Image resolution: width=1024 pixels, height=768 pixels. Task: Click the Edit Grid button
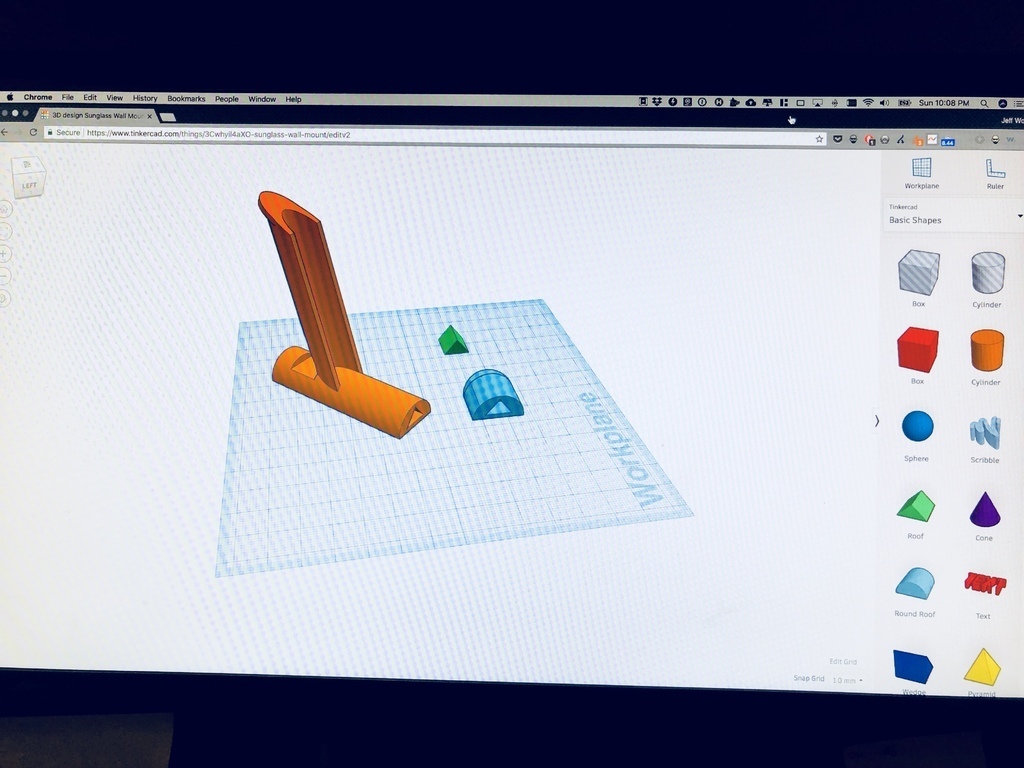(x=843, y=662)
